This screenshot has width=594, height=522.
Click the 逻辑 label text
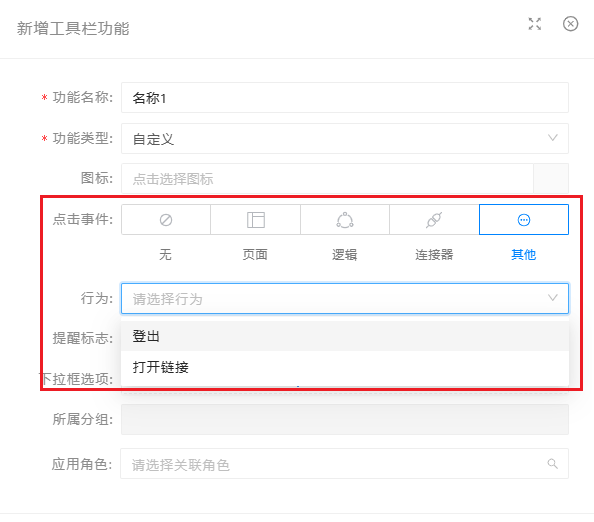click(x=345, y=255)
